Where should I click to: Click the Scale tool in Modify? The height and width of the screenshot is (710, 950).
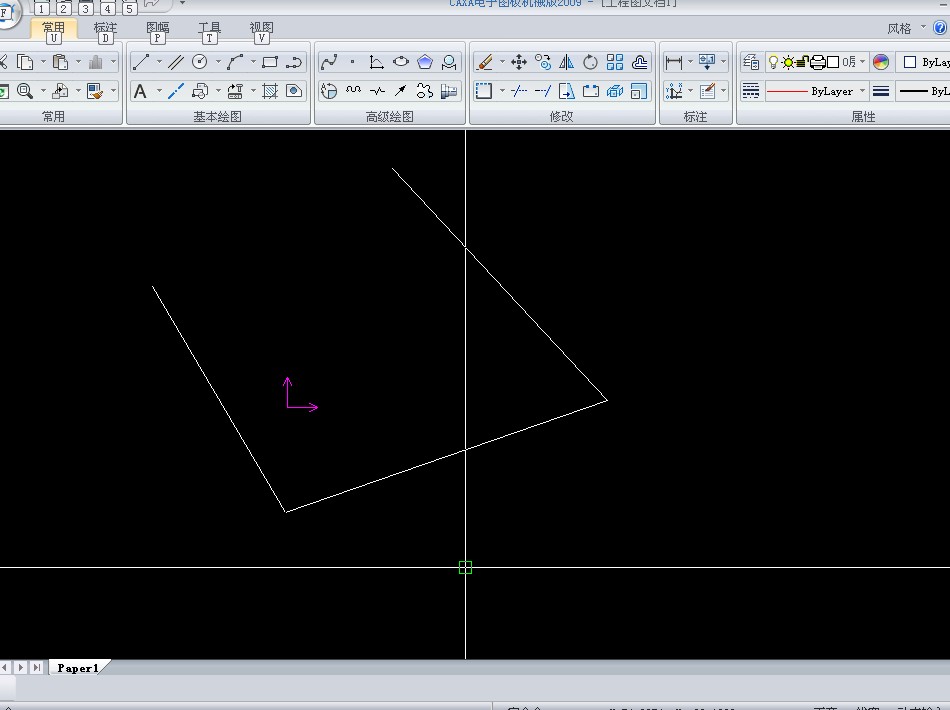tap(639, 91)
